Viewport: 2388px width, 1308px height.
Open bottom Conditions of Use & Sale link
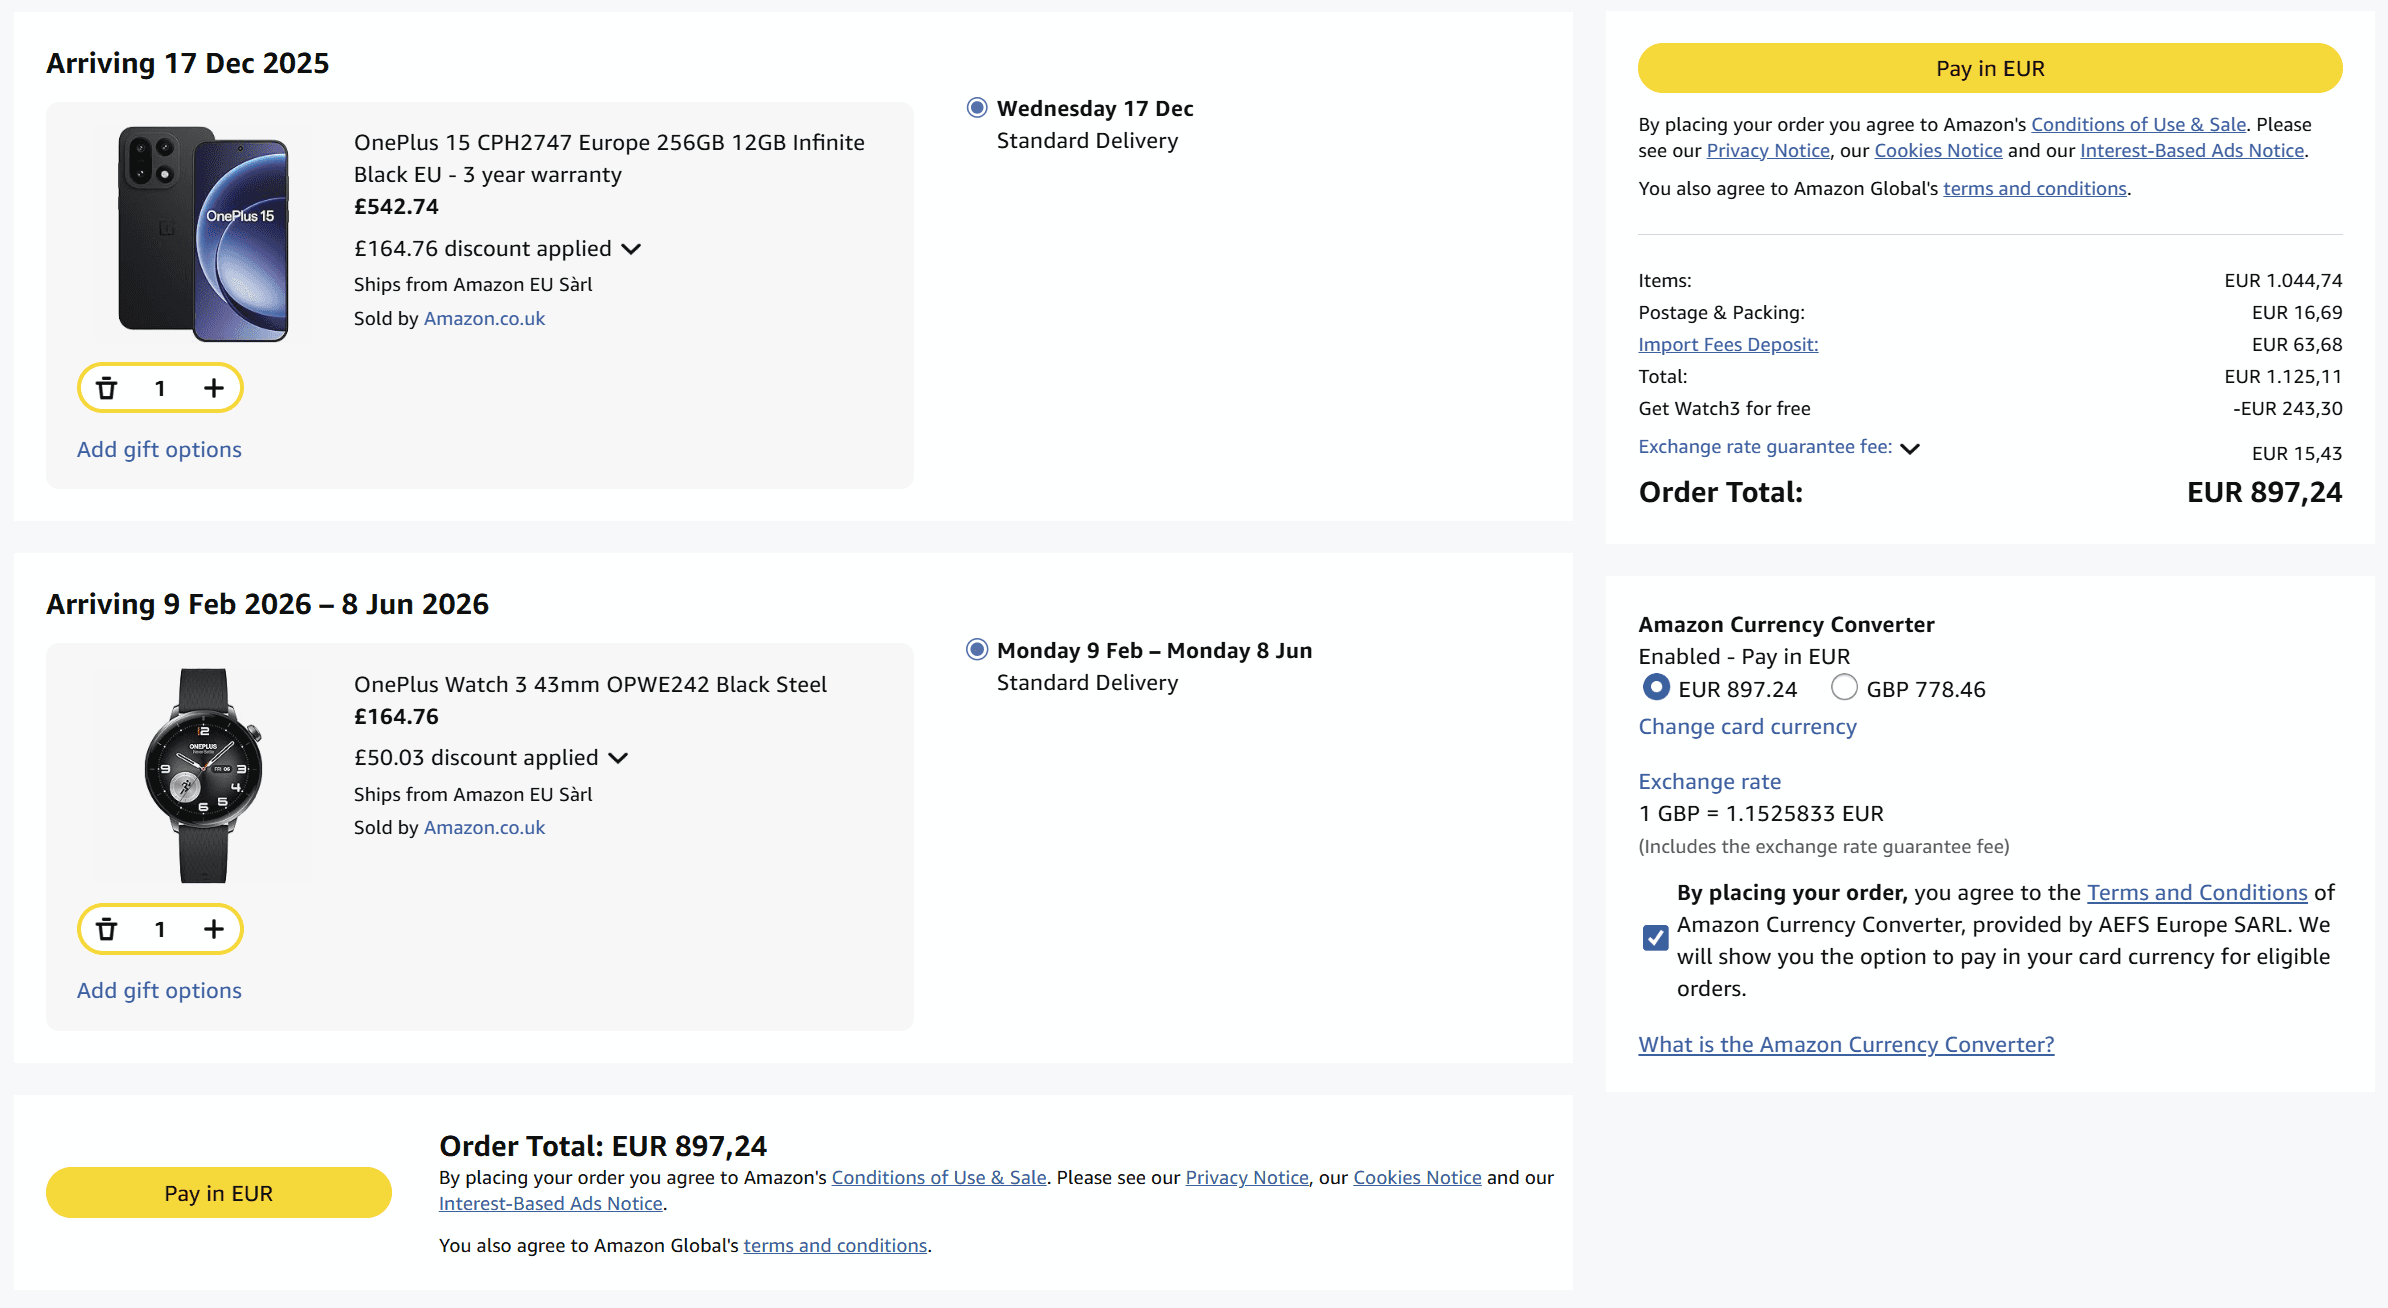(939, 1178)
